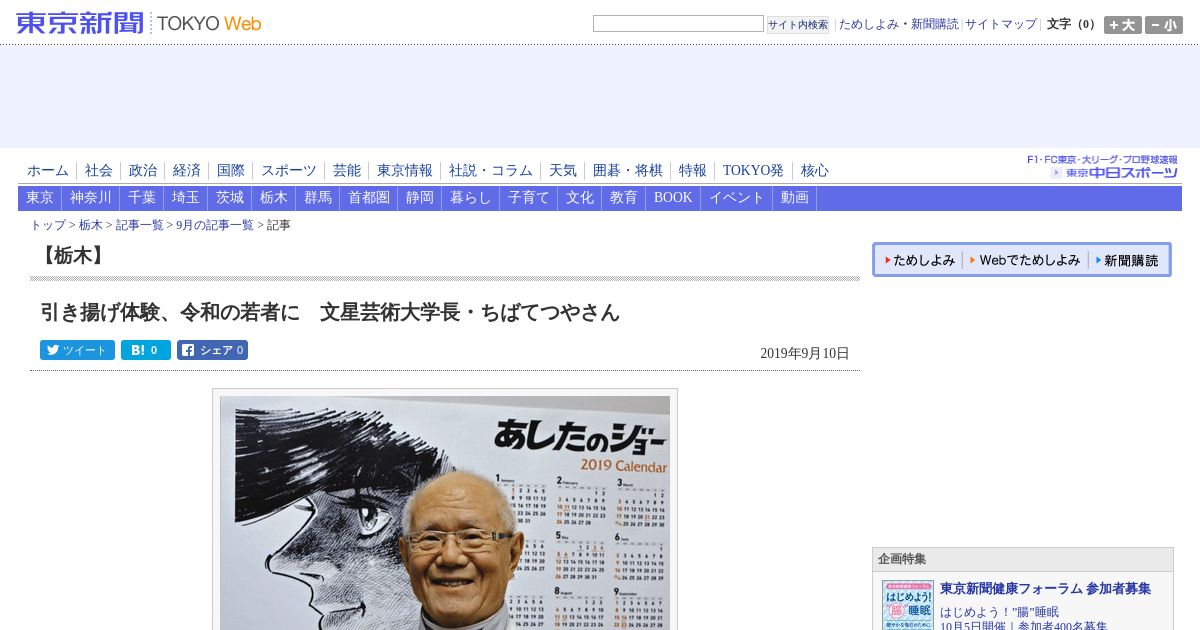Select the 静岡 regional tab
The image size is (1200, 630).
pyautogui.click(x=420, y=198)
